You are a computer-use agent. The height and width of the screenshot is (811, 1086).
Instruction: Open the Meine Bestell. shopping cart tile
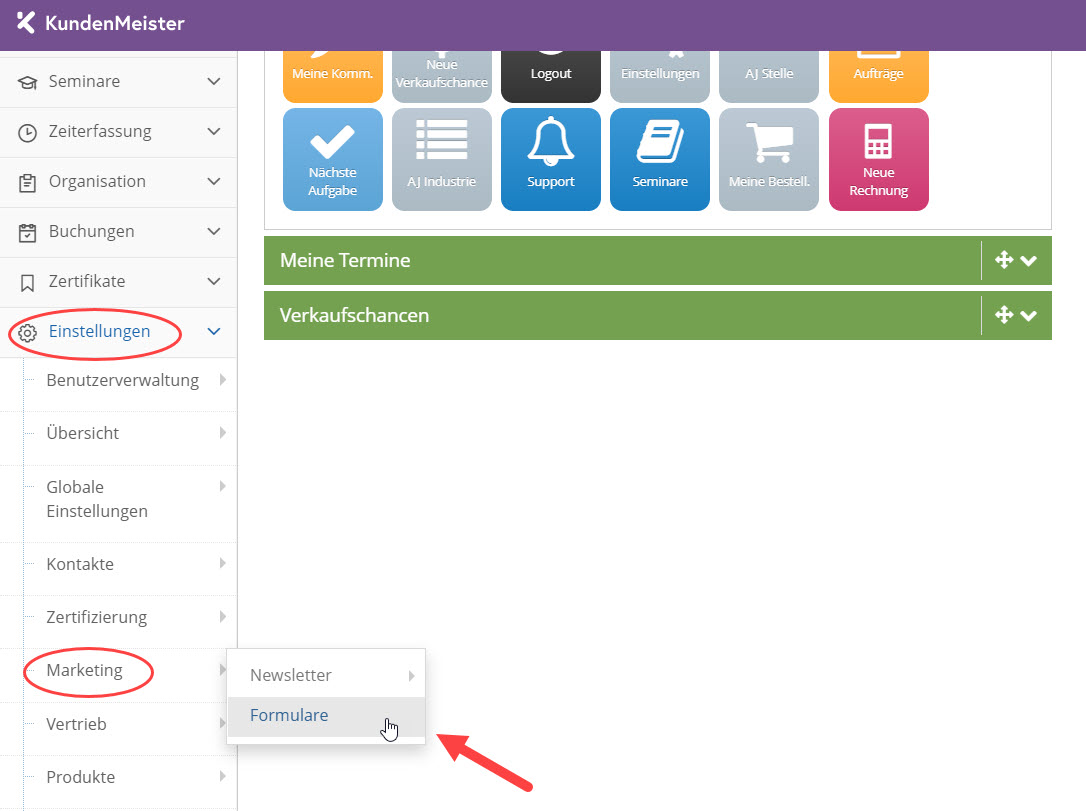(769, 159)
